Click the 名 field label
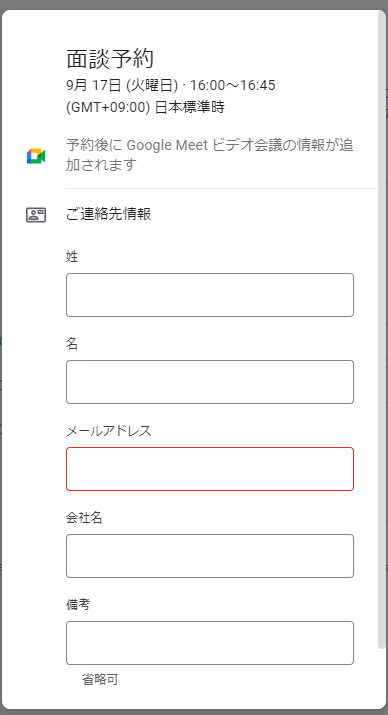The width and height of the screenshot is (388, 715). pyautogui.click(x=72, y=344)
